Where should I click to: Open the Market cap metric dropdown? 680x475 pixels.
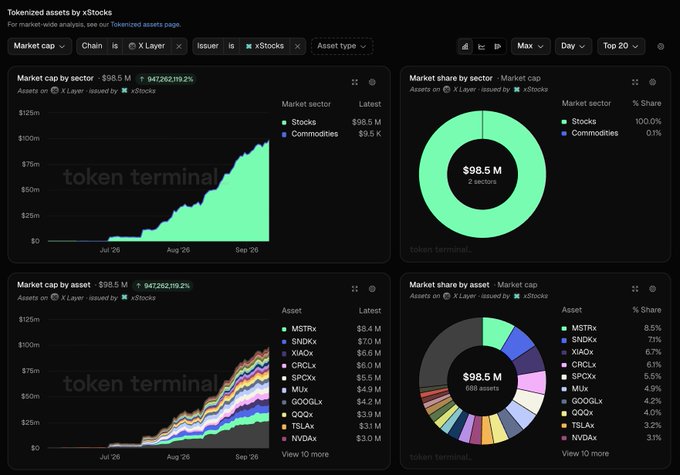click(39, 46)
